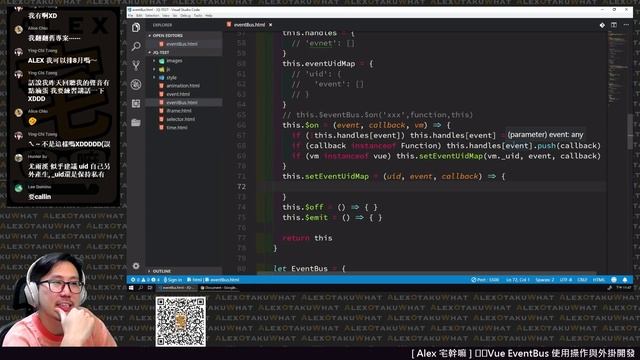Click the feedback smiley in the status bar
The height and width of the screenshot is (360, 640).
(613, 280)
